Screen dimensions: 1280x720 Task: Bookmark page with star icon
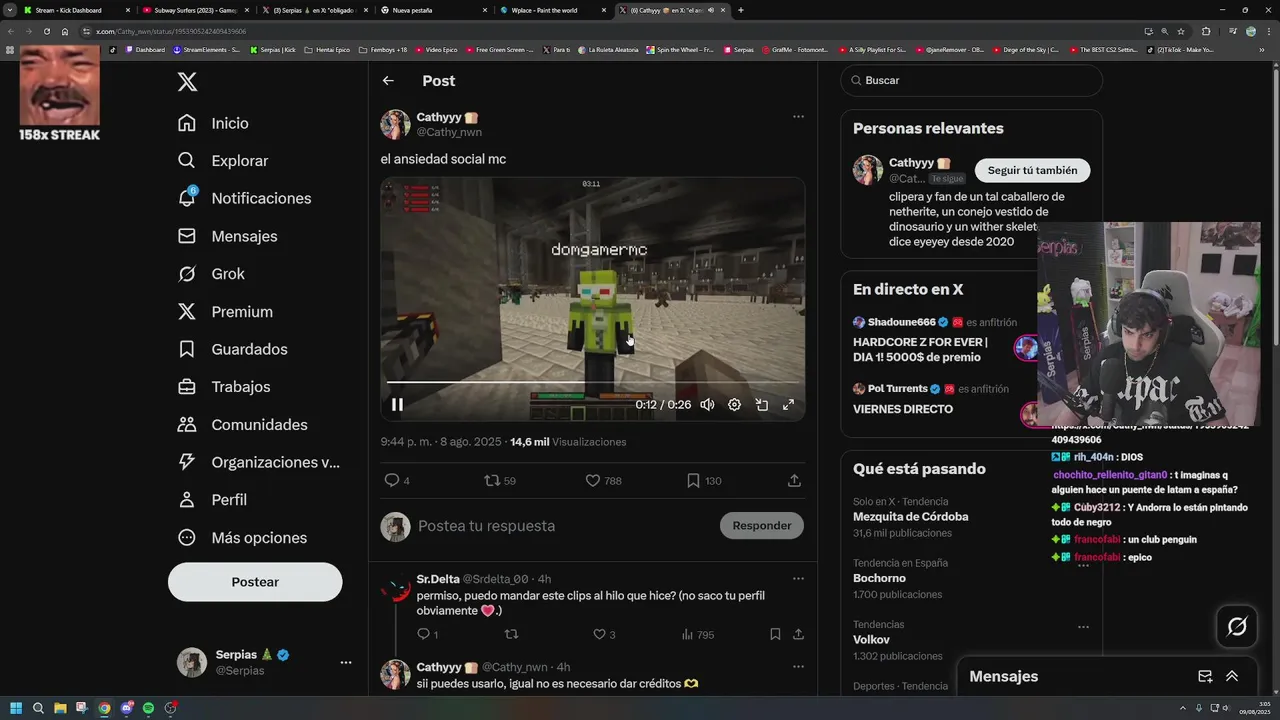tap(1181, 31)
